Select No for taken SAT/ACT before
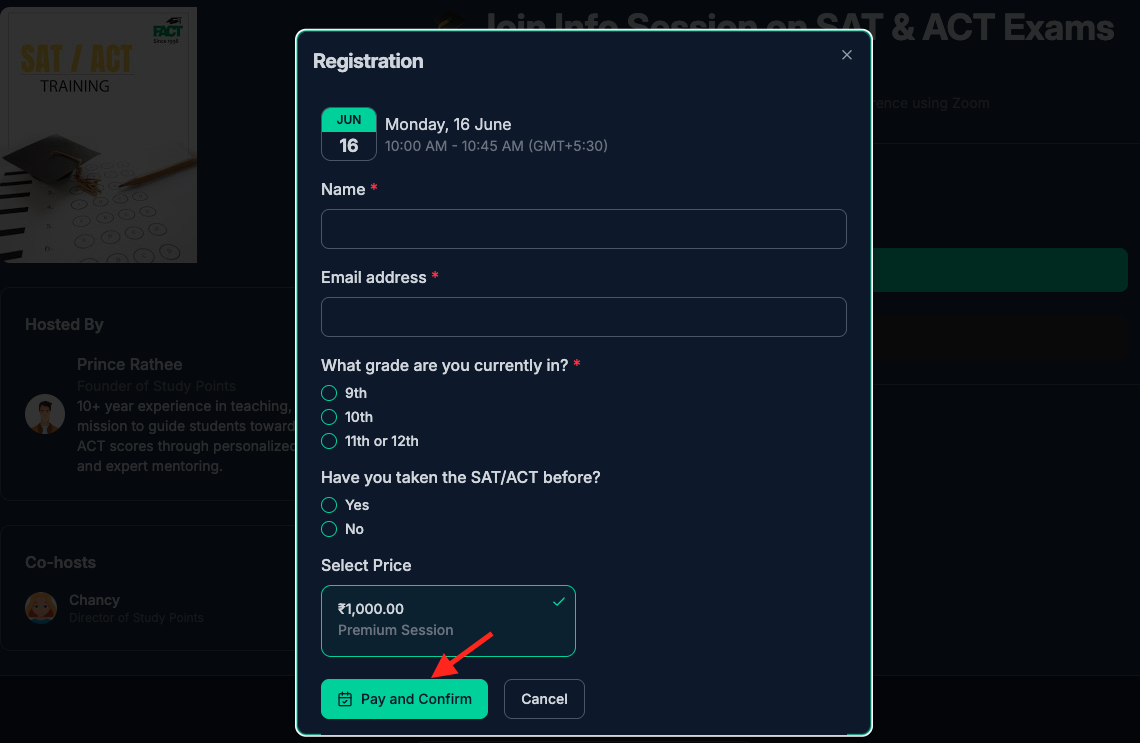Image resolution: width=1140 pixels, height=743 pixels. 329,529
